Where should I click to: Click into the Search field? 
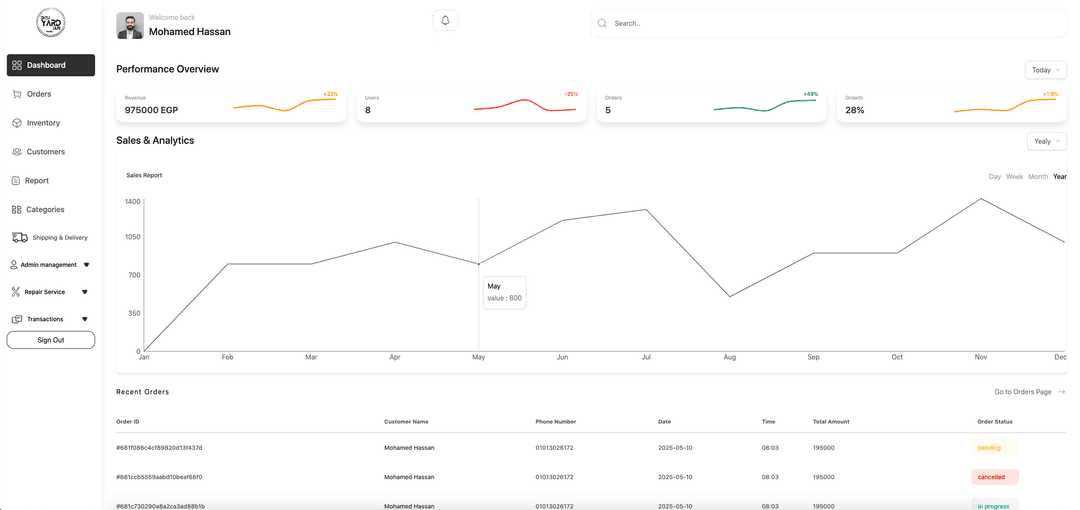pyautogui.click(x=830, y=23)
